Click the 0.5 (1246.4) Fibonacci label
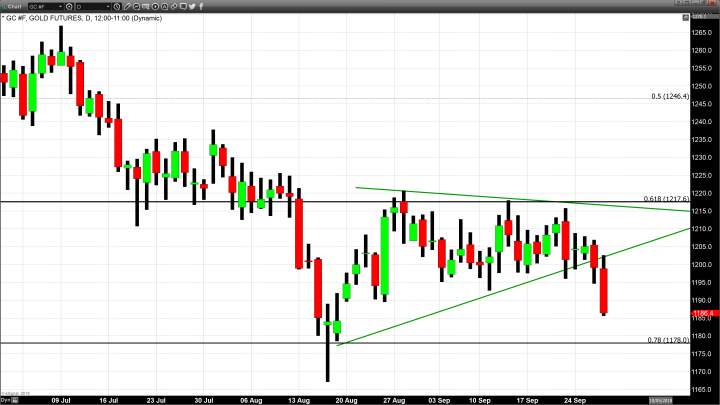This screenshot has height=405, width=720. point(670,97)
